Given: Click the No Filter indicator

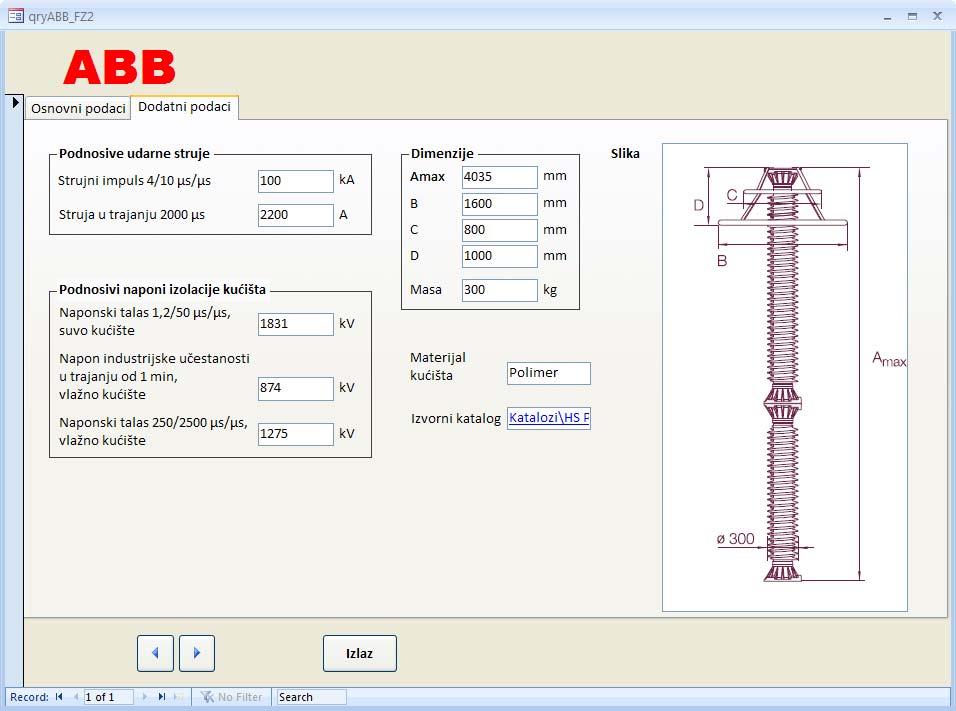Looking at the screenshot, I should [232, 696].
